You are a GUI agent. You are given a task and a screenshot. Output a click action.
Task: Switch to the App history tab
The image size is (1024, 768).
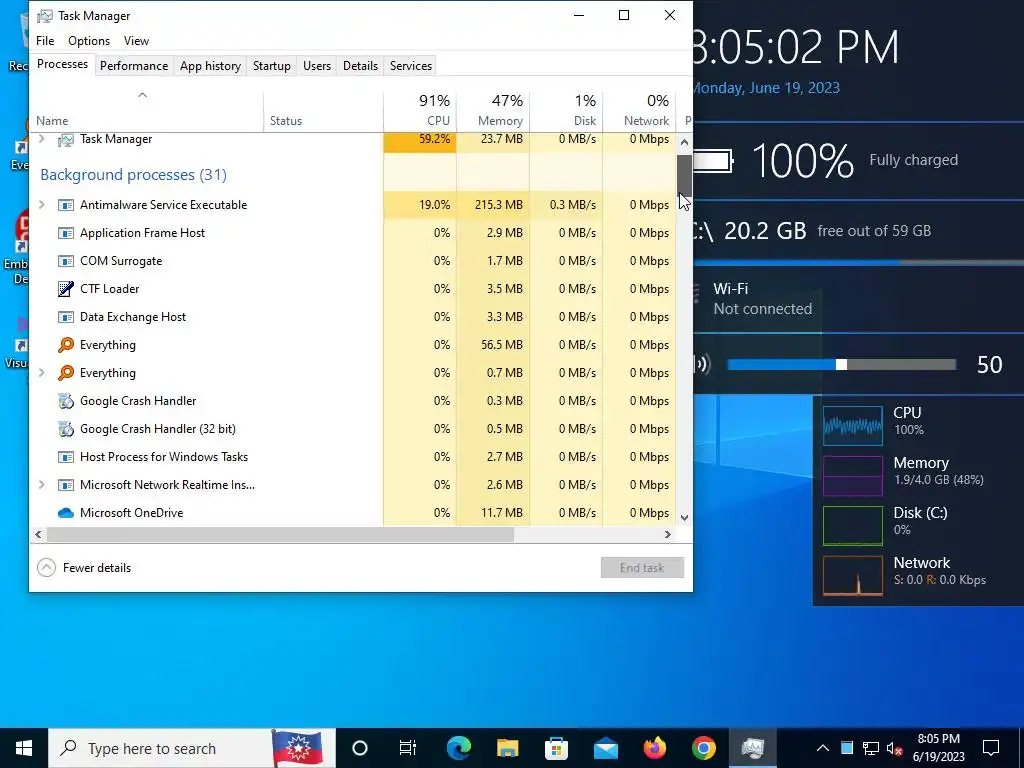click(210, 66)
